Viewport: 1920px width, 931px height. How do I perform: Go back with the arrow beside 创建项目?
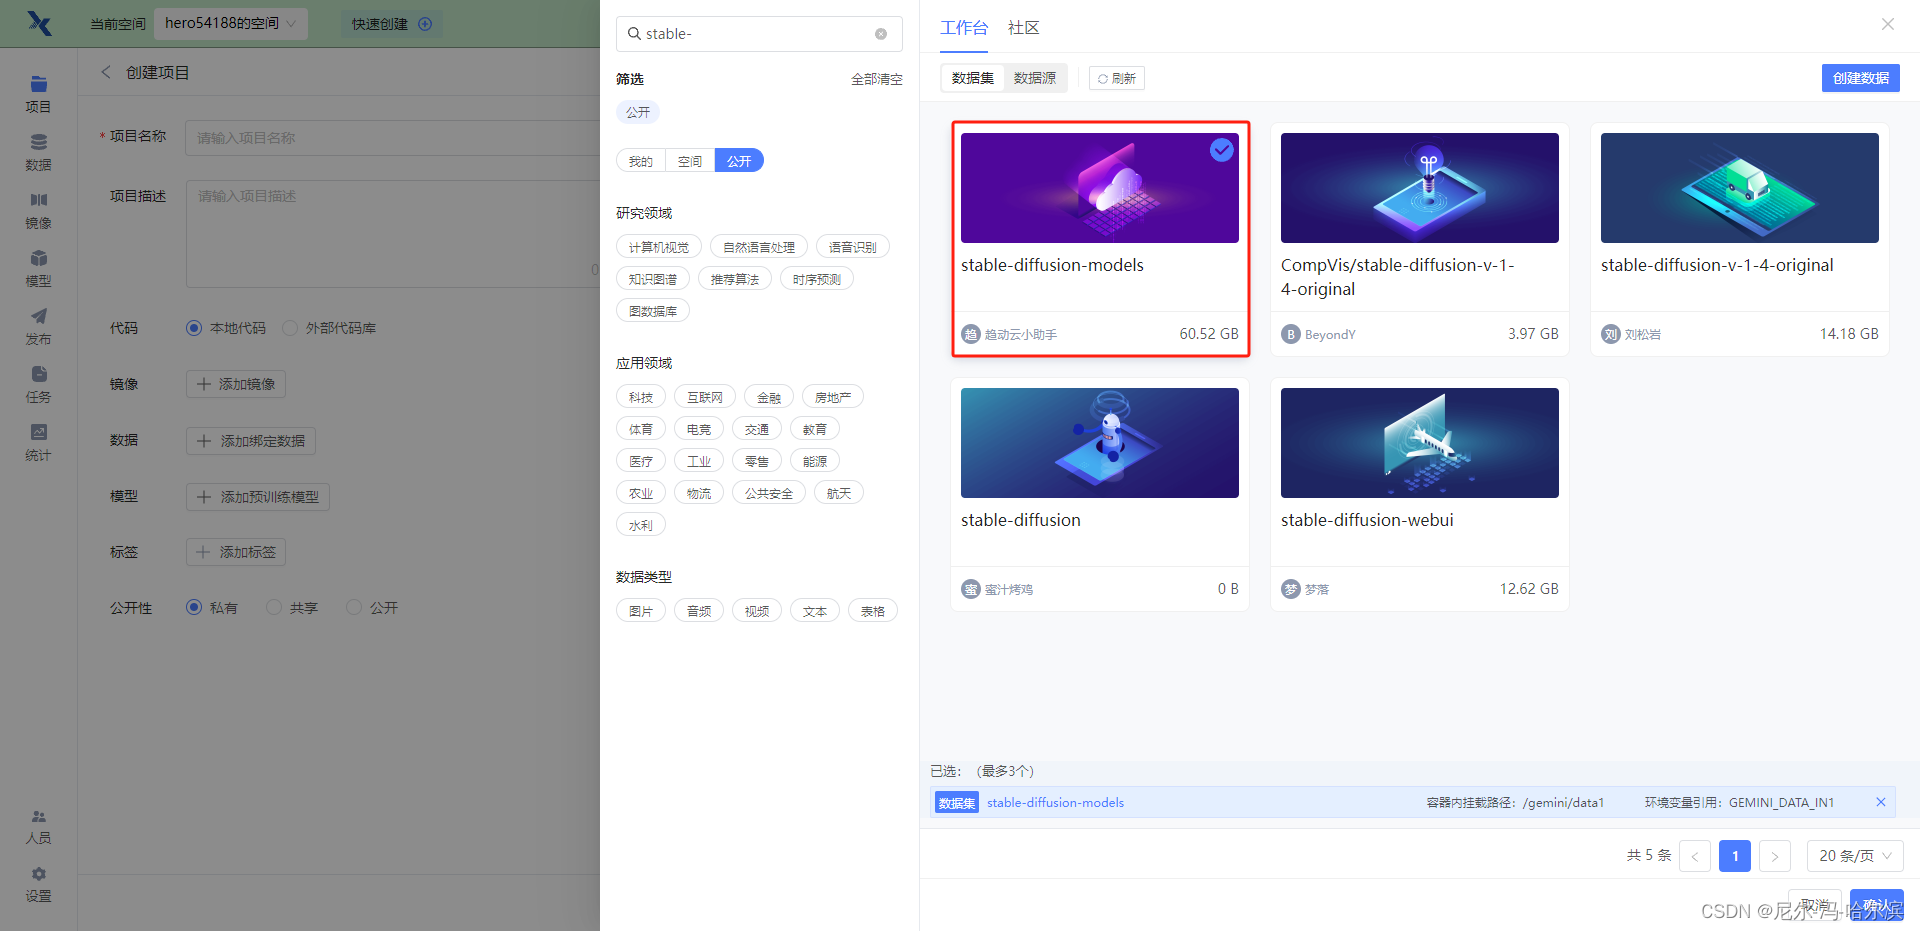pyautogui.click(x=106, y=72)
